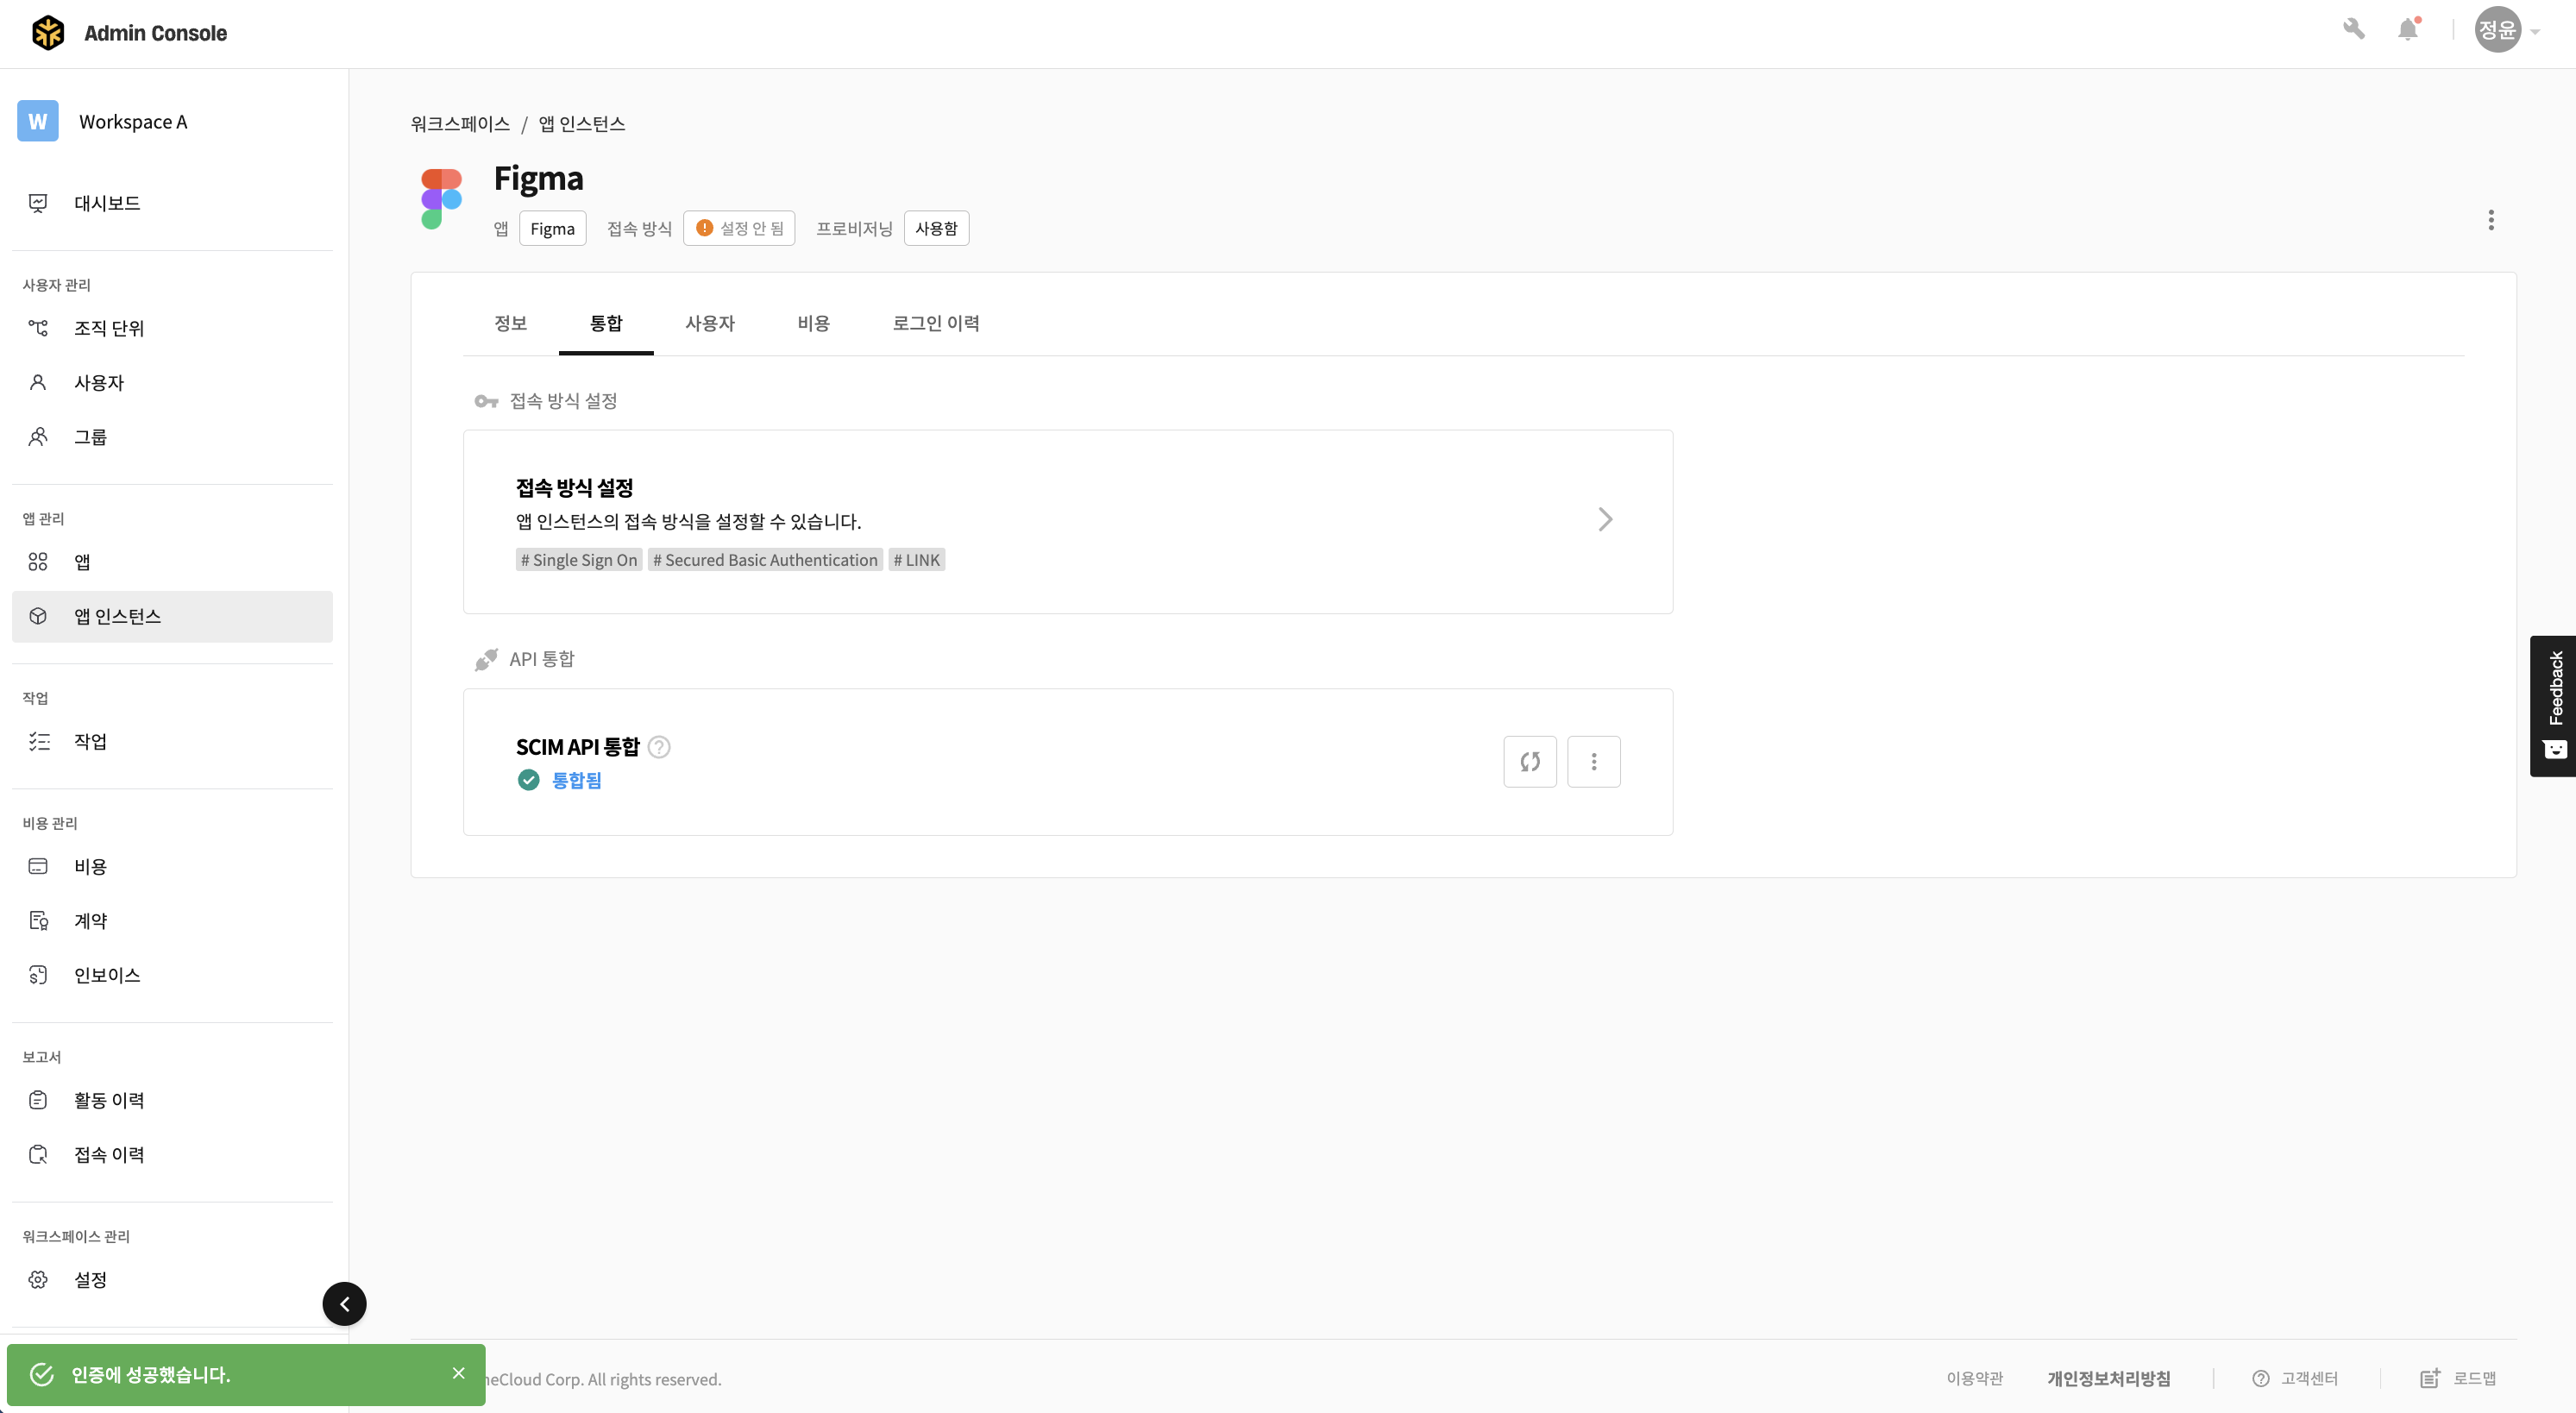Viewport: 2576px width, 1413px height.
Task: Open 앱 in the sidebar
Action: [172, 562]
